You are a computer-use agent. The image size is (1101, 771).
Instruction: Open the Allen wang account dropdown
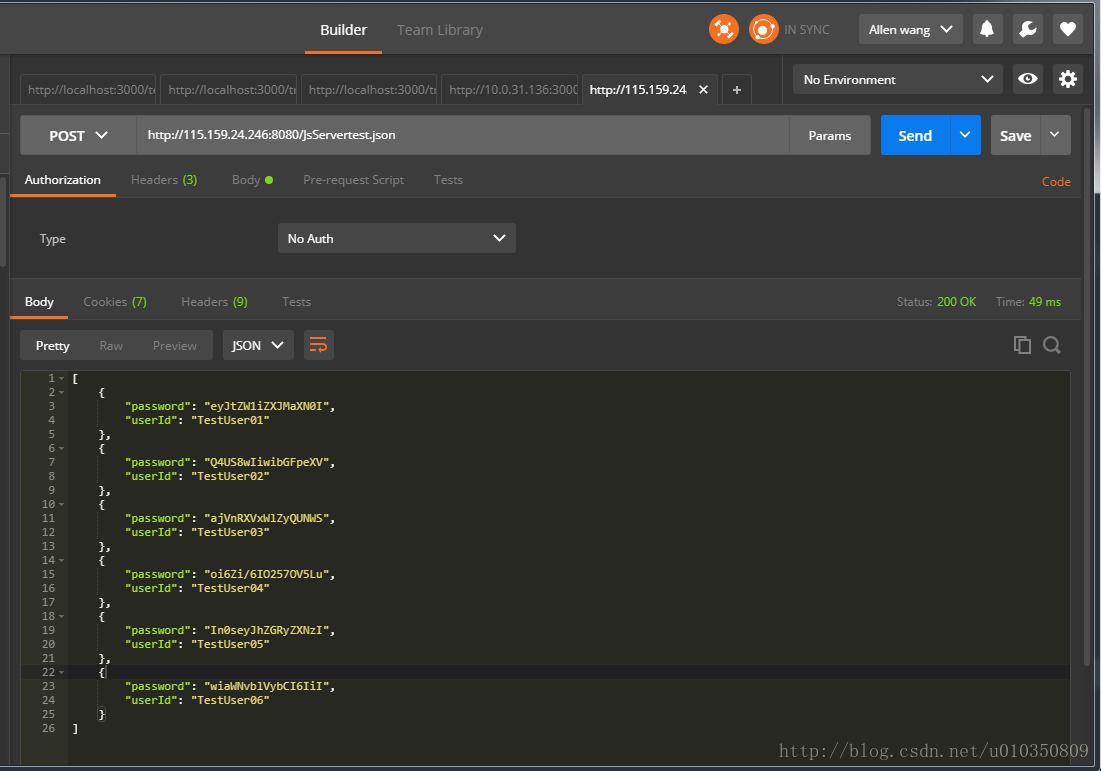tap(910, 29)
